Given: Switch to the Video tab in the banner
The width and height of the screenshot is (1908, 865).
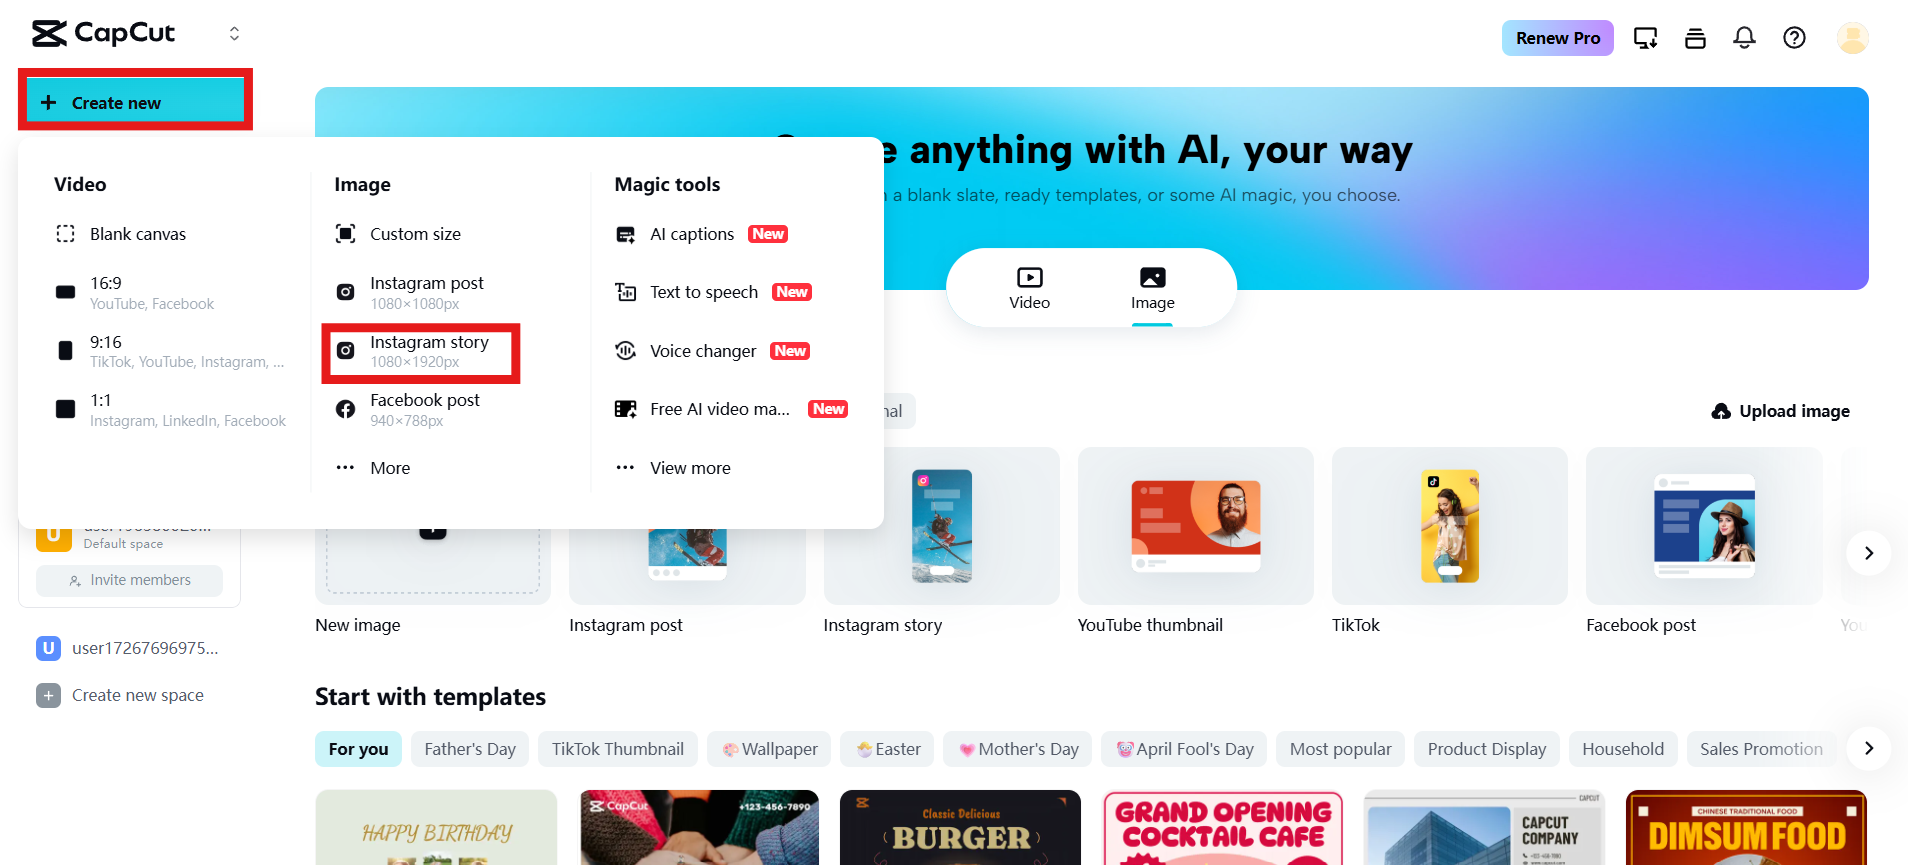Looking at the screenshot, I should pos(1029,288).
